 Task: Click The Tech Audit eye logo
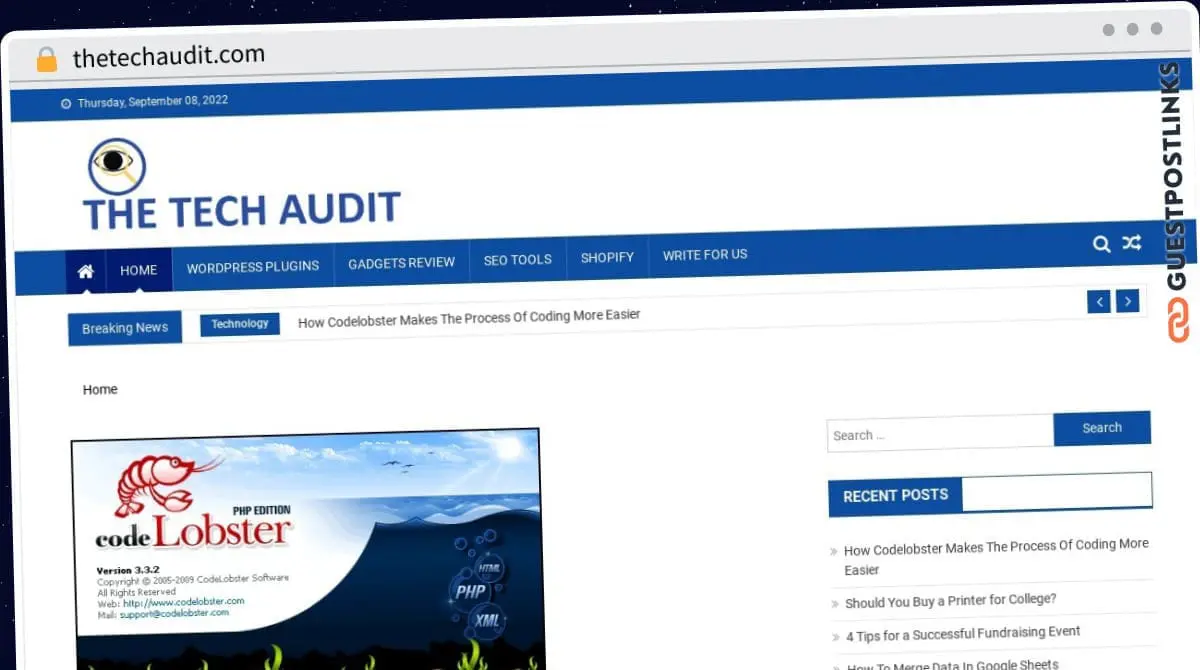[117, 166]
